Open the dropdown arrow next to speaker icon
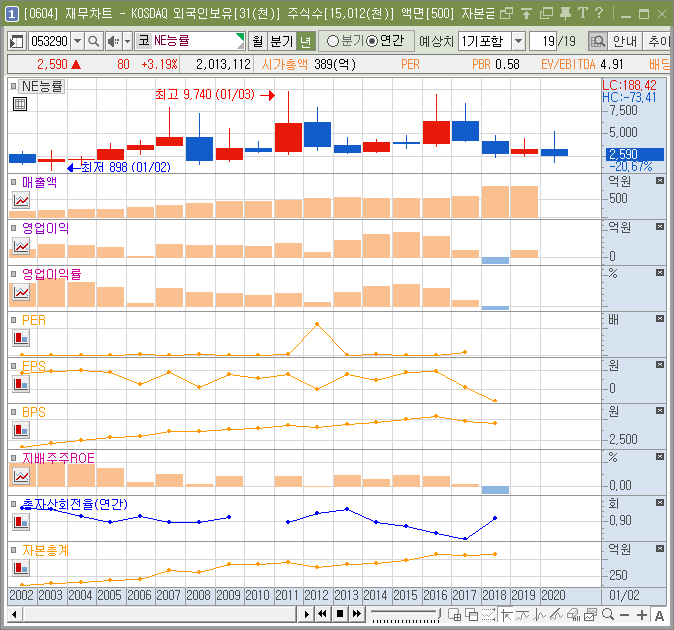 tap(127, 42)
